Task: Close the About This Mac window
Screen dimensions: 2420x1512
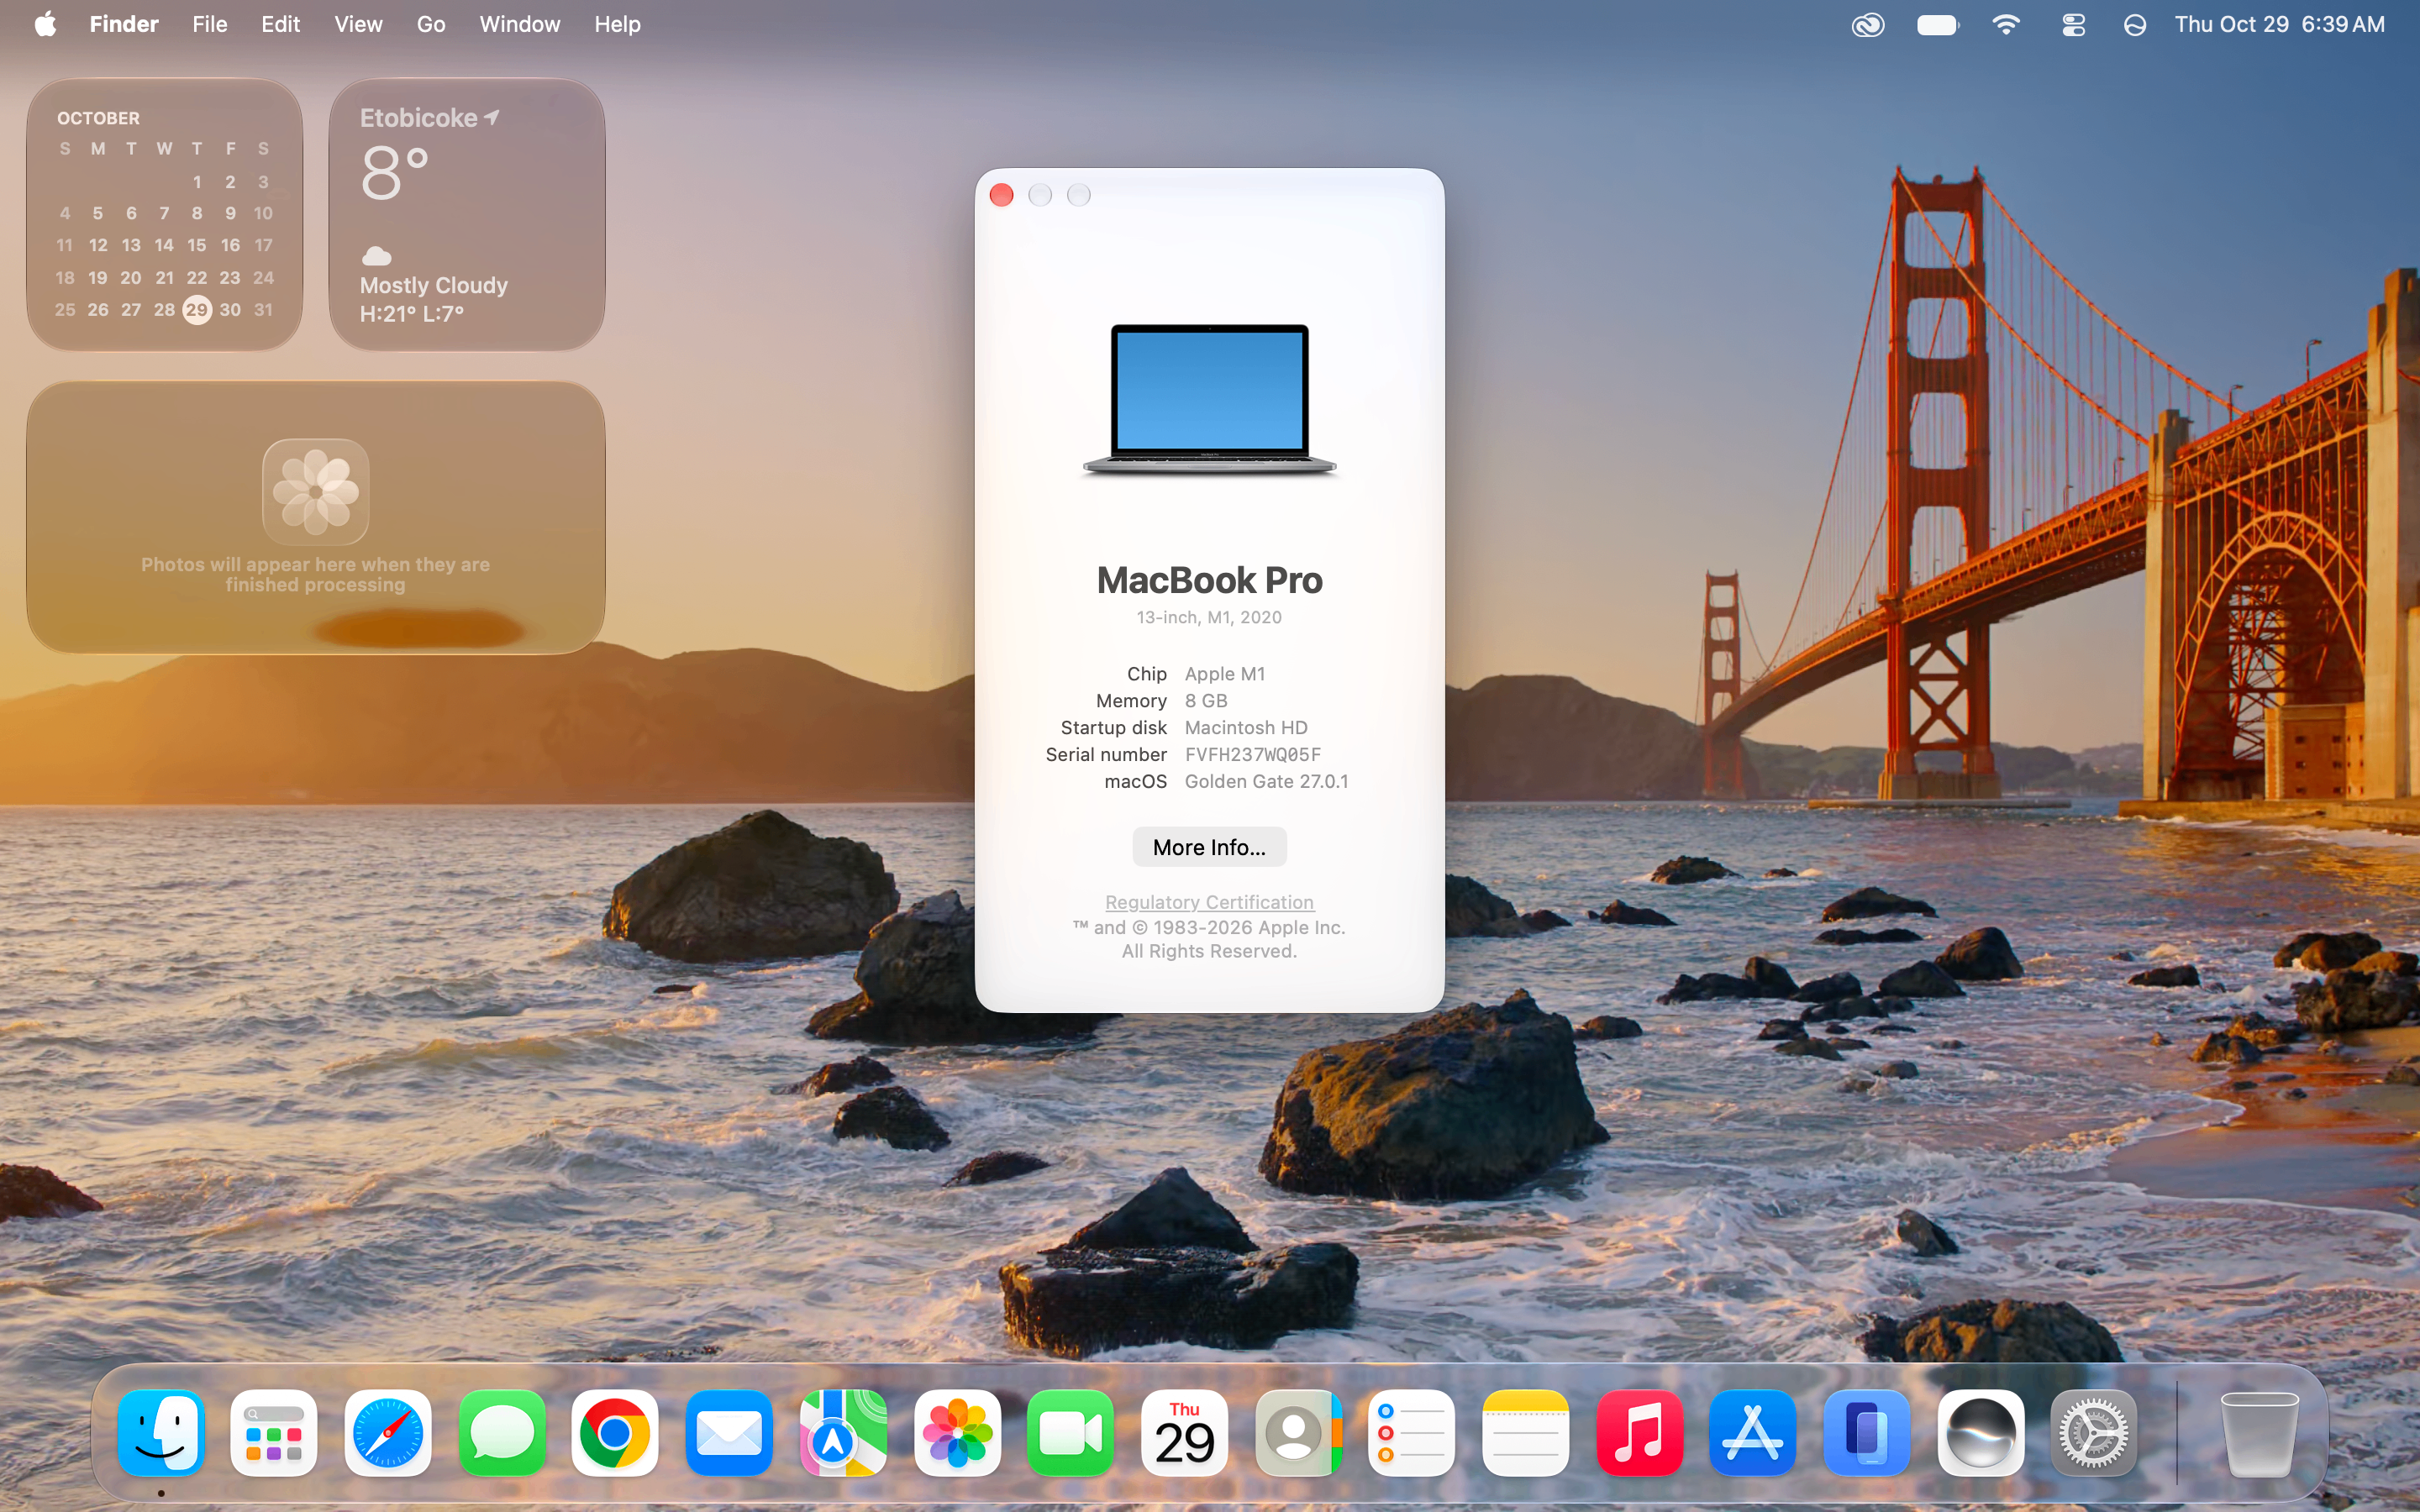Action: click(1001, 195)
